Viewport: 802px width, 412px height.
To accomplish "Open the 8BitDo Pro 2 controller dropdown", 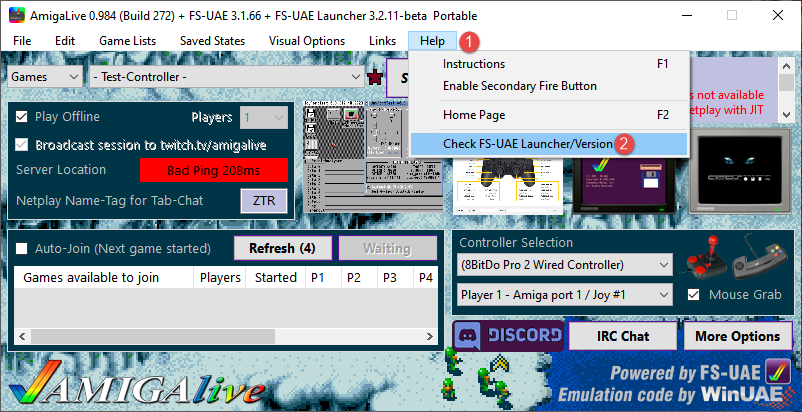I will [x=566, y=265].
